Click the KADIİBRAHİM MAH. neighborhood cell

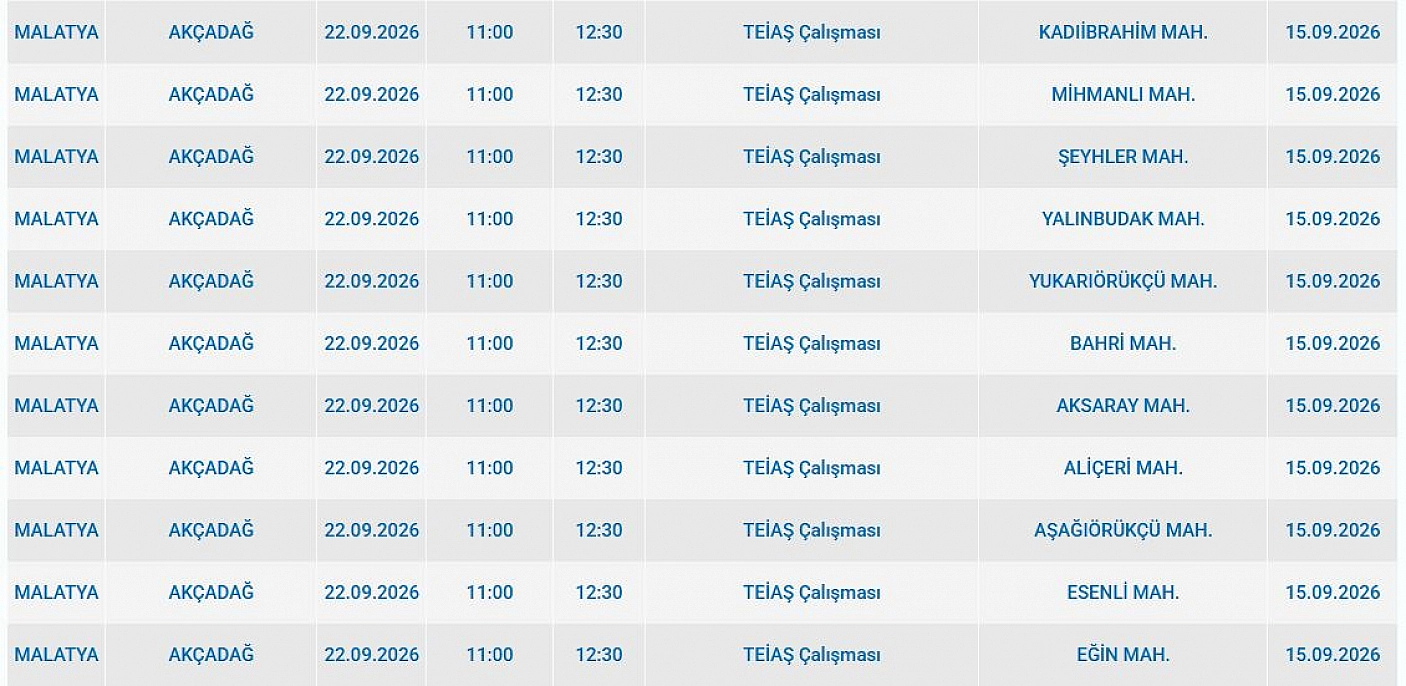(x=1123, y=32)
